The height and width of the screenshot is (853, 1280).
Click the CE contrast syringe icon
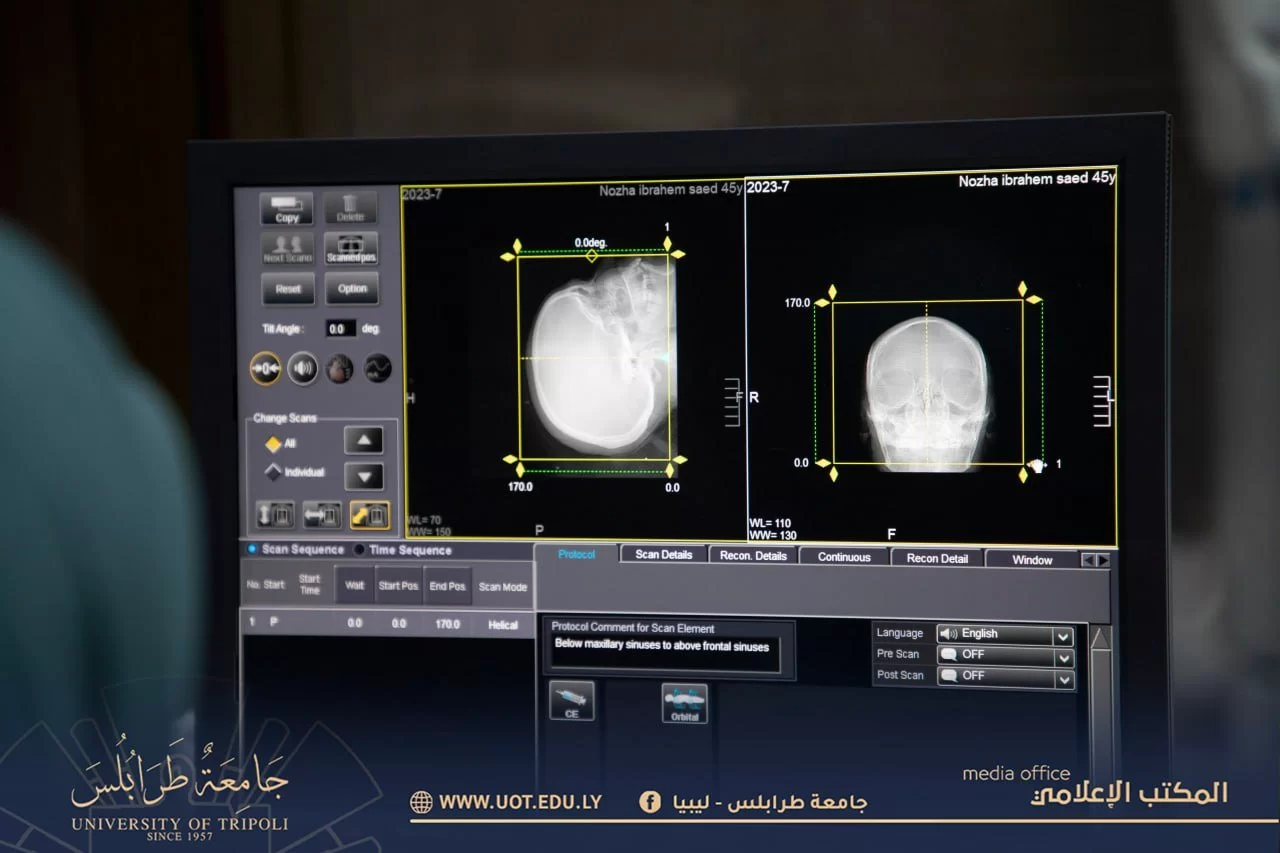click(x=572, y=701)
